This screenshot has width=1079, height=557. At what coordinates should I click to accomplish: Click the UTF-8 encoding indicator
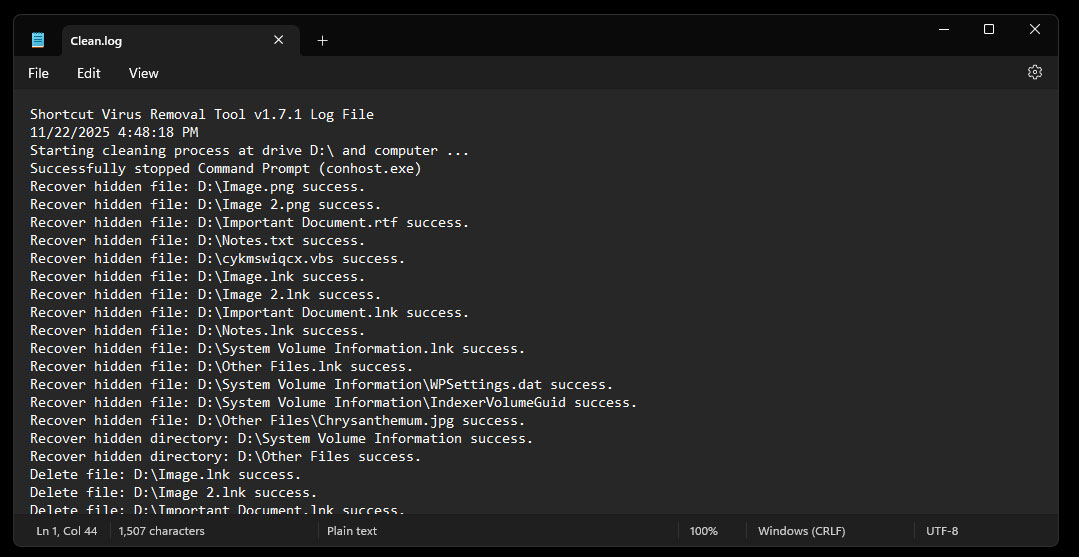(942, 531)
